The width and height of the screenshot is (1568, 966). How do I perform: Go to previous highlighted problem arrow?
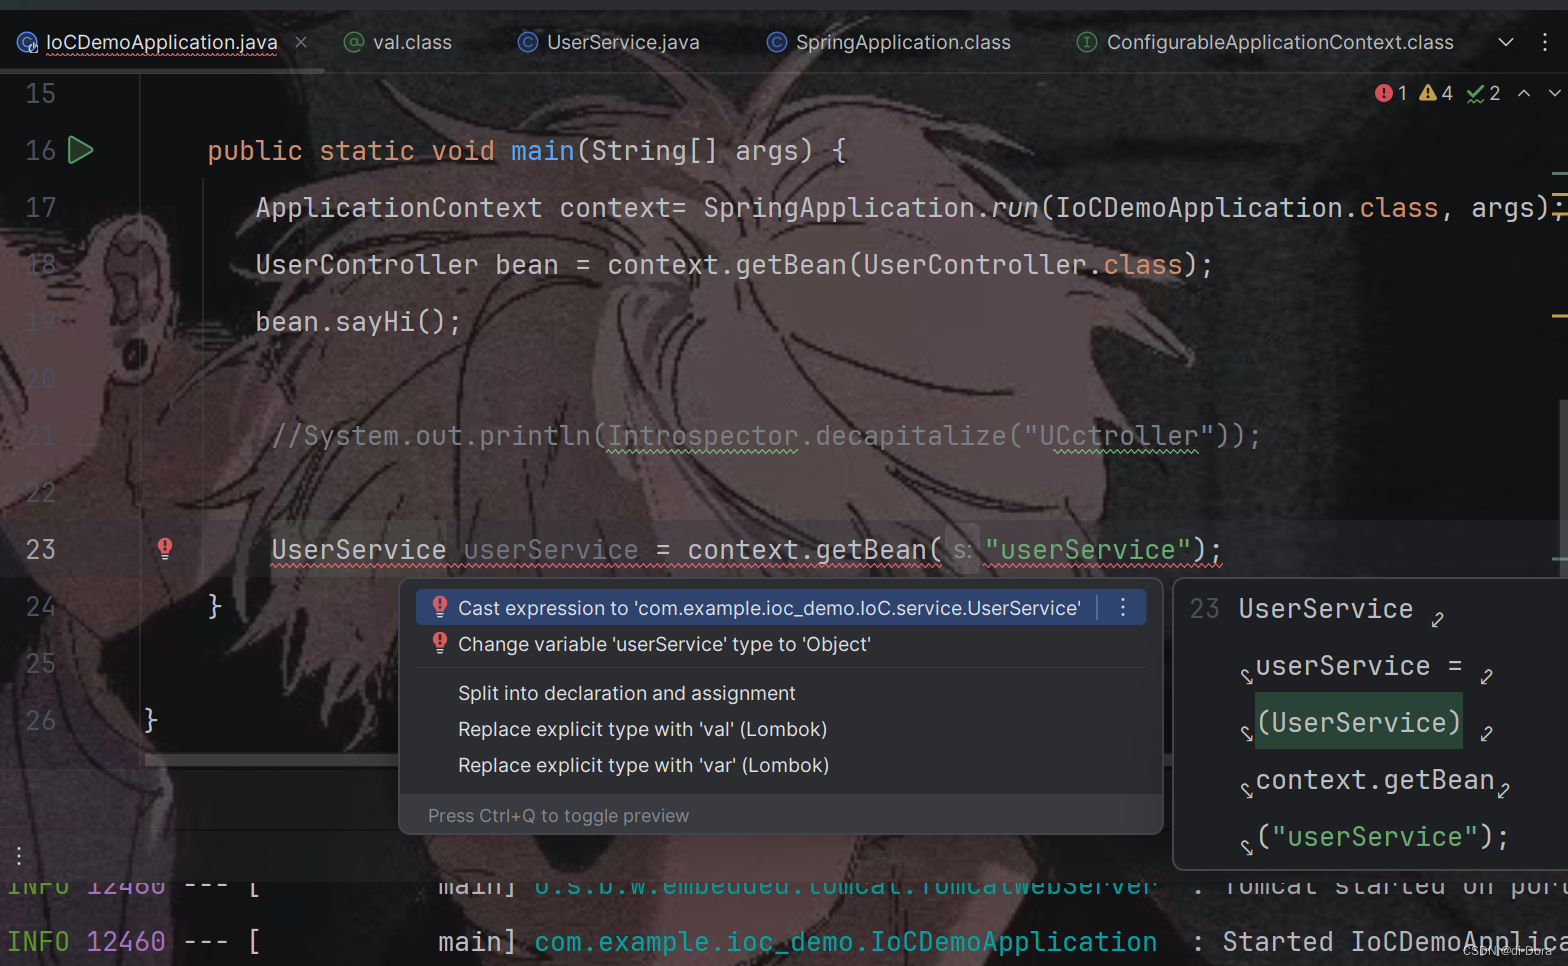click(1524, 93)
